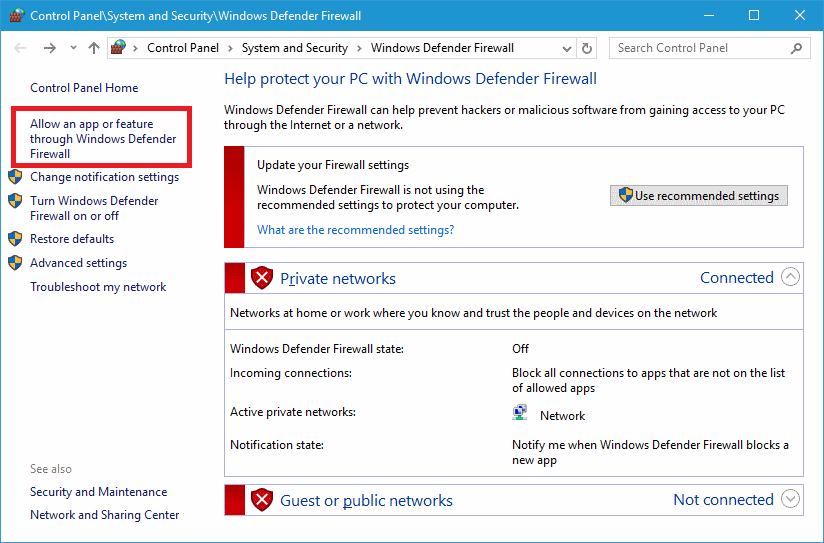This screenshot has height=543, width=824.
Task: Click the Forward navigation arrow
Action: [49, 48]
